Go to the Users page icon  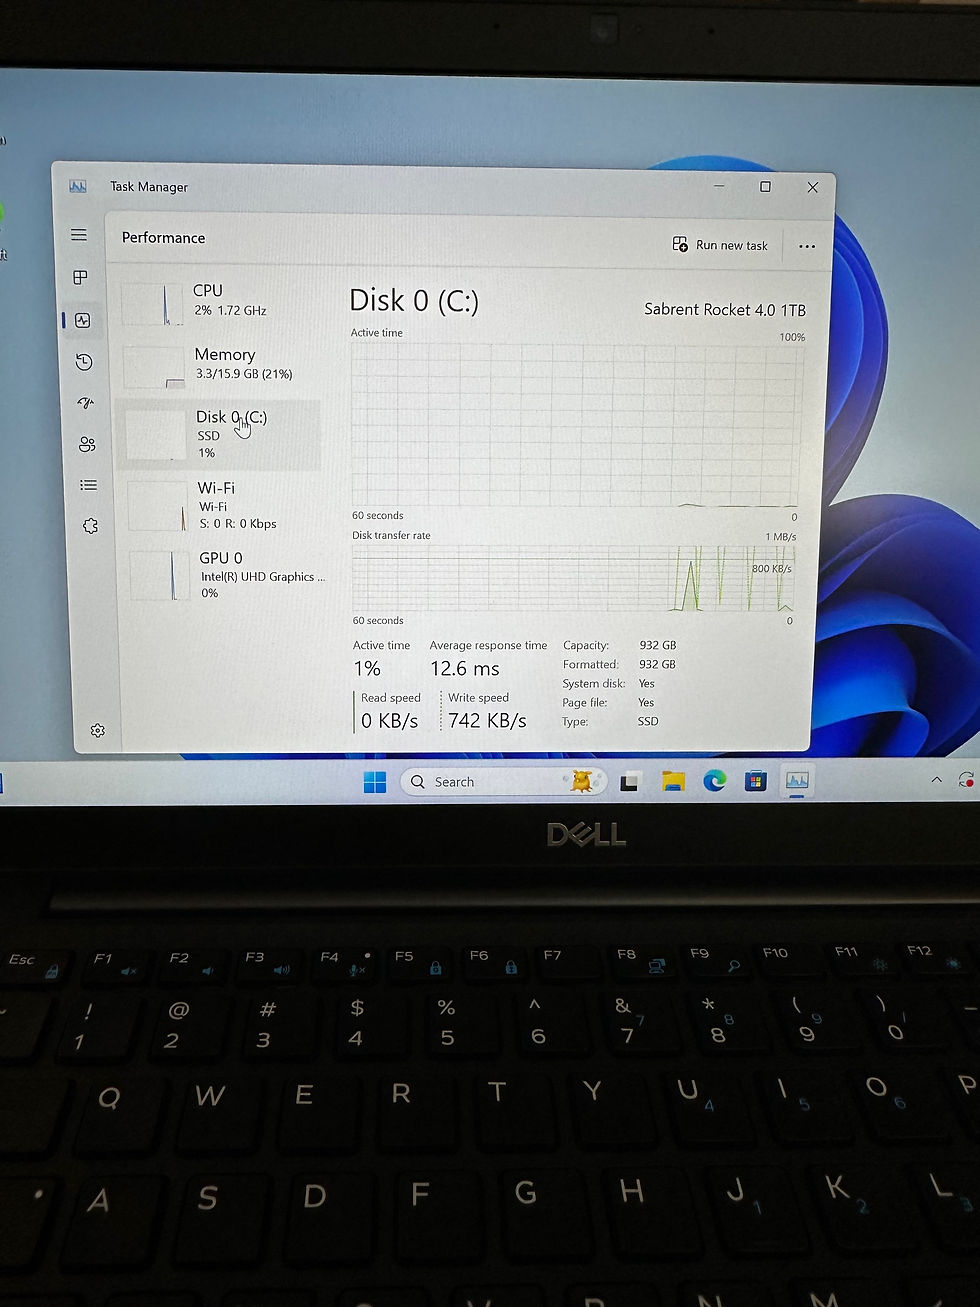tap(87, 444)
